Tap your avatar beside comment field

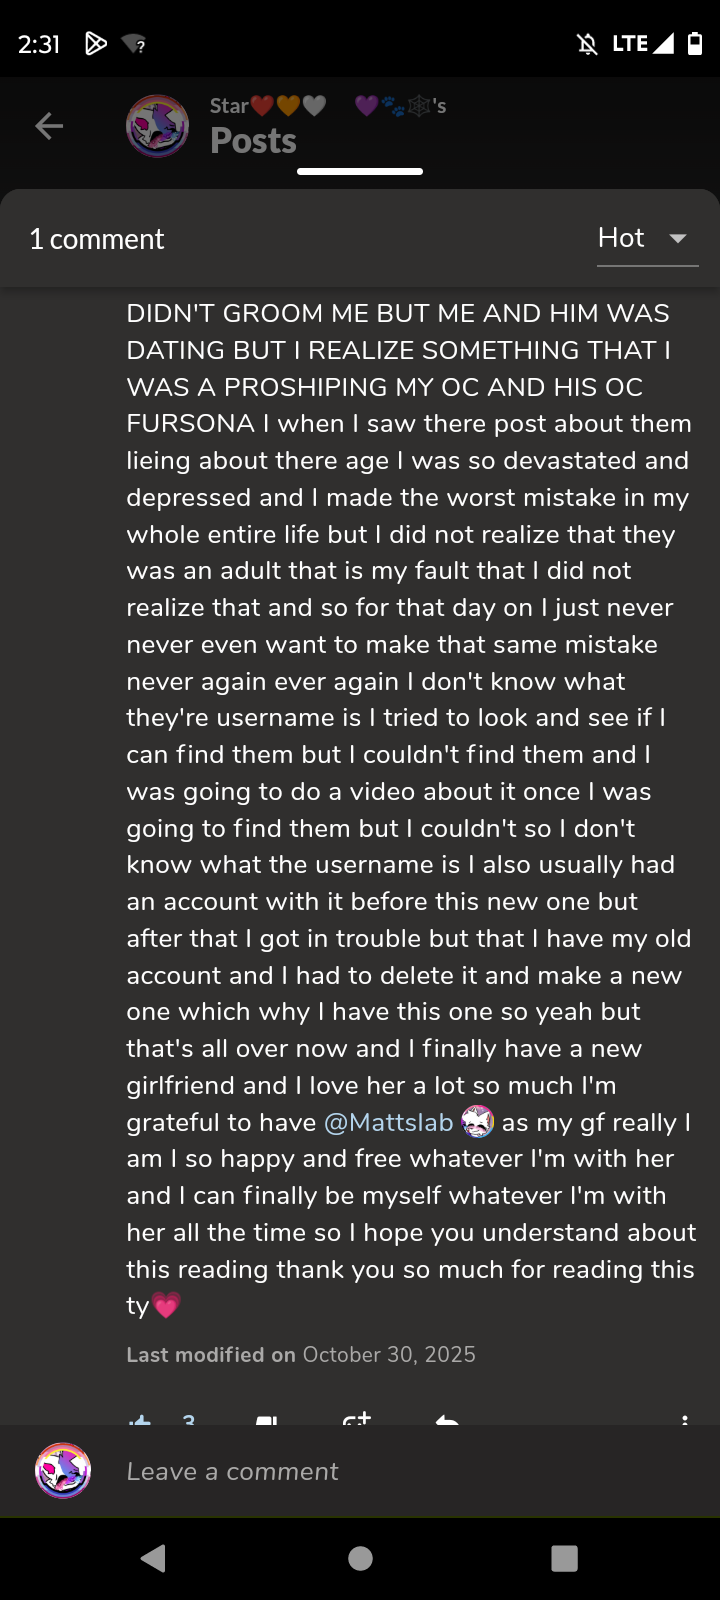(x=63, y=1471)
